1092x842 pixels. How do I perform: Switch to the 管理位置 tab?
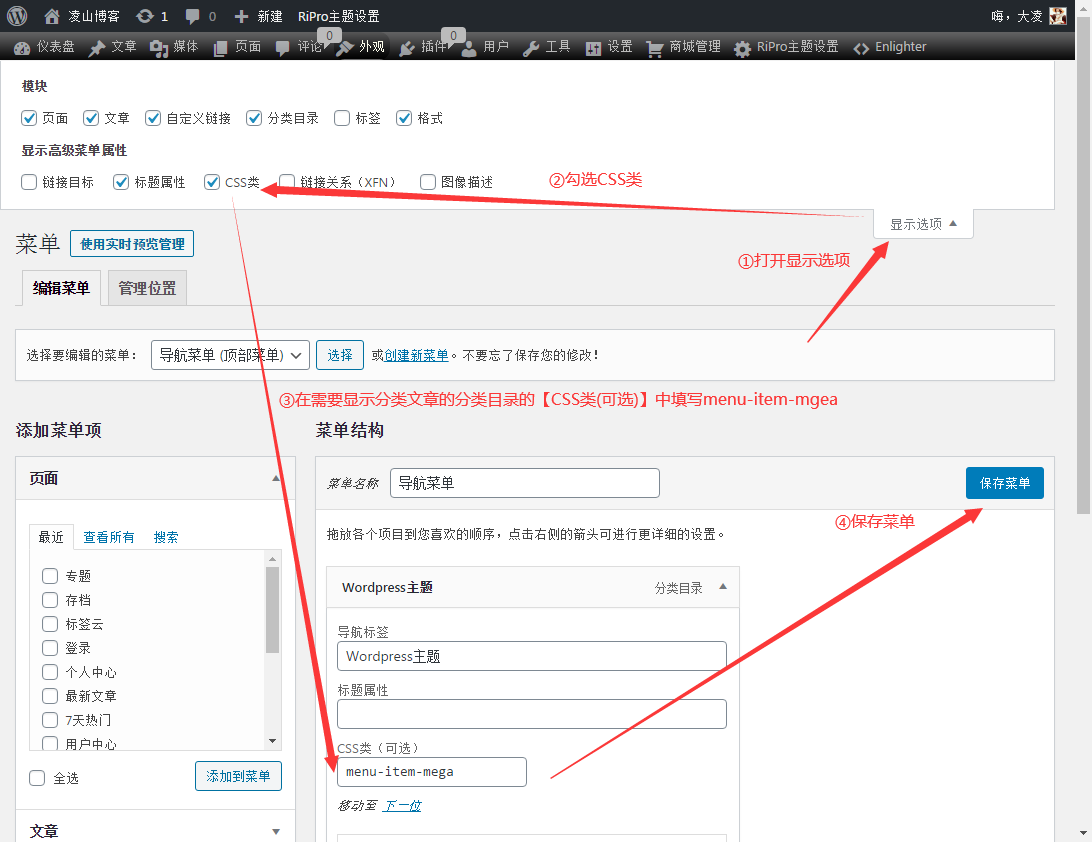(x=147, y=288)
